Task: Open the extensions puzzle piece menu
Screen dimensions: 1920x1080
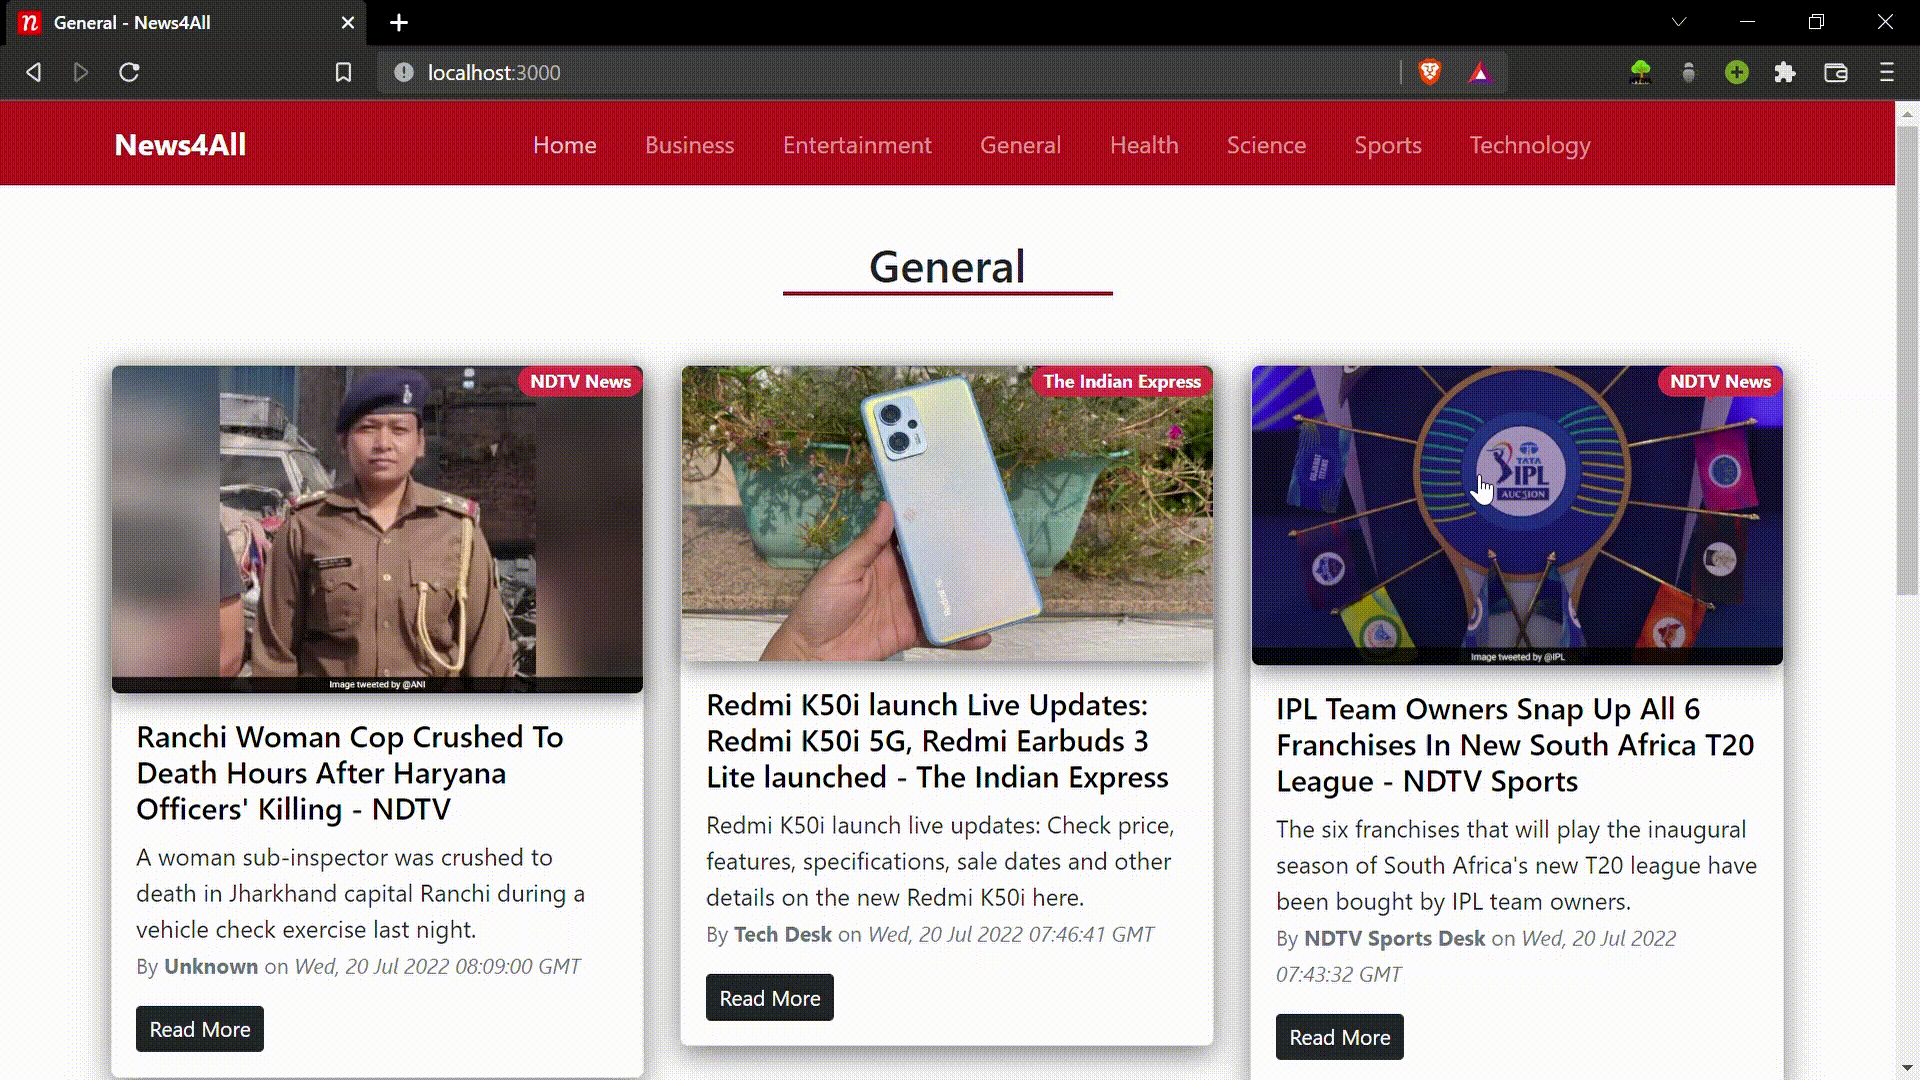Action: (1785, 72)
